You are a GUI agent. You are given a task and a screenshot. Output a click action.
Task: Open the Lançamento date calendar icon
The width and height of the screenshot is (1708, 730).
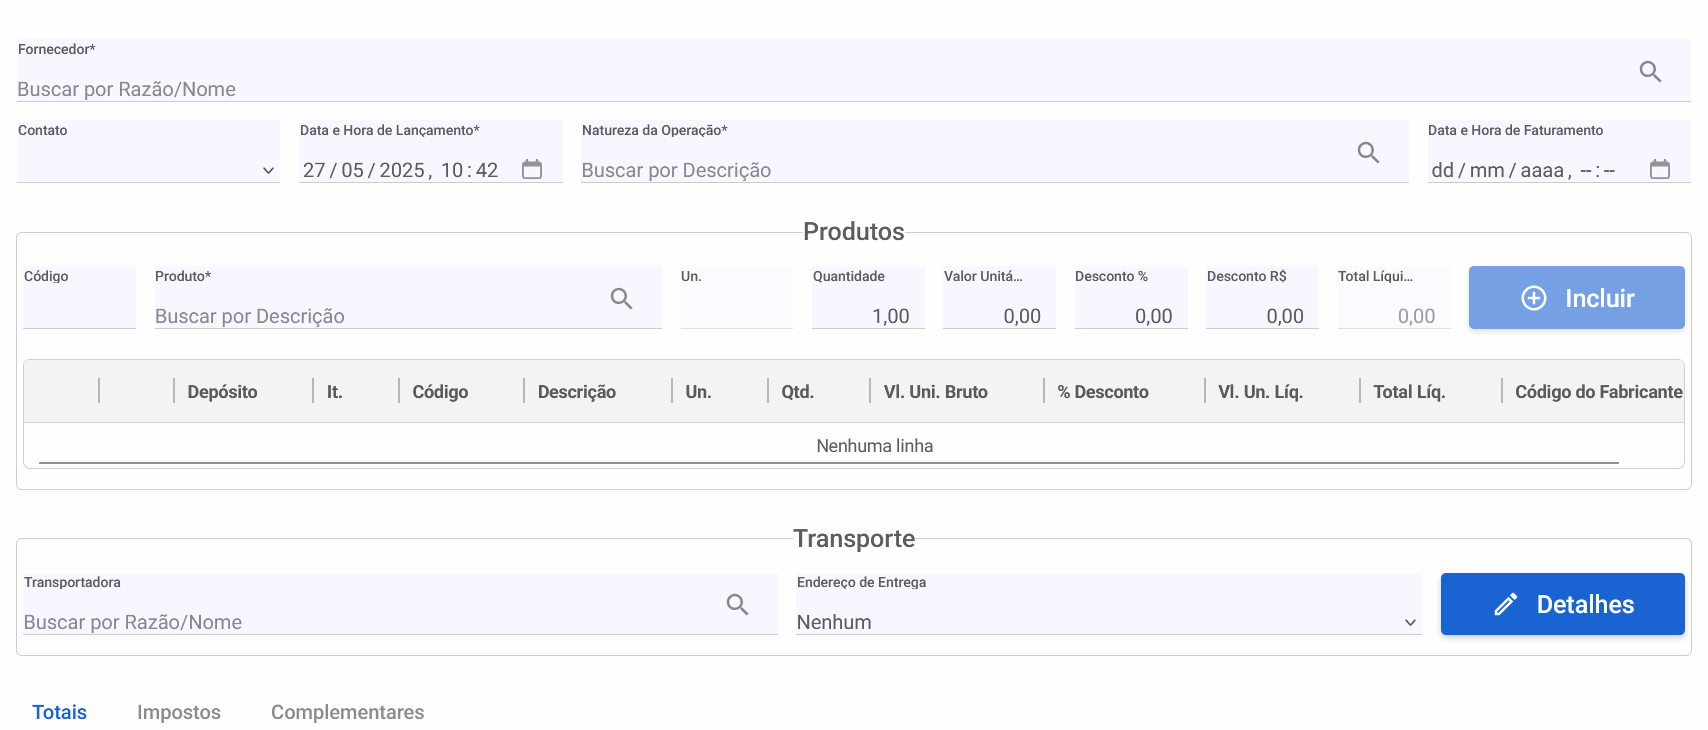click(x=532, y=170)
